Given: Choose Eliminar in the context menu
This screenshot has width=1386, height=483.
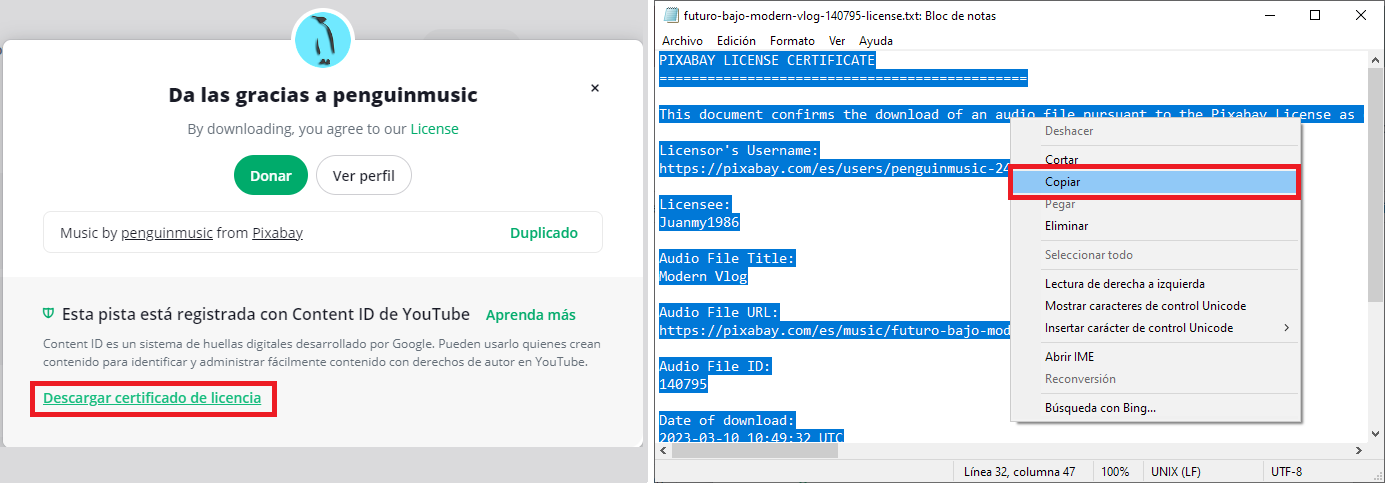Looking at the screenshot, I should 1155,226.
